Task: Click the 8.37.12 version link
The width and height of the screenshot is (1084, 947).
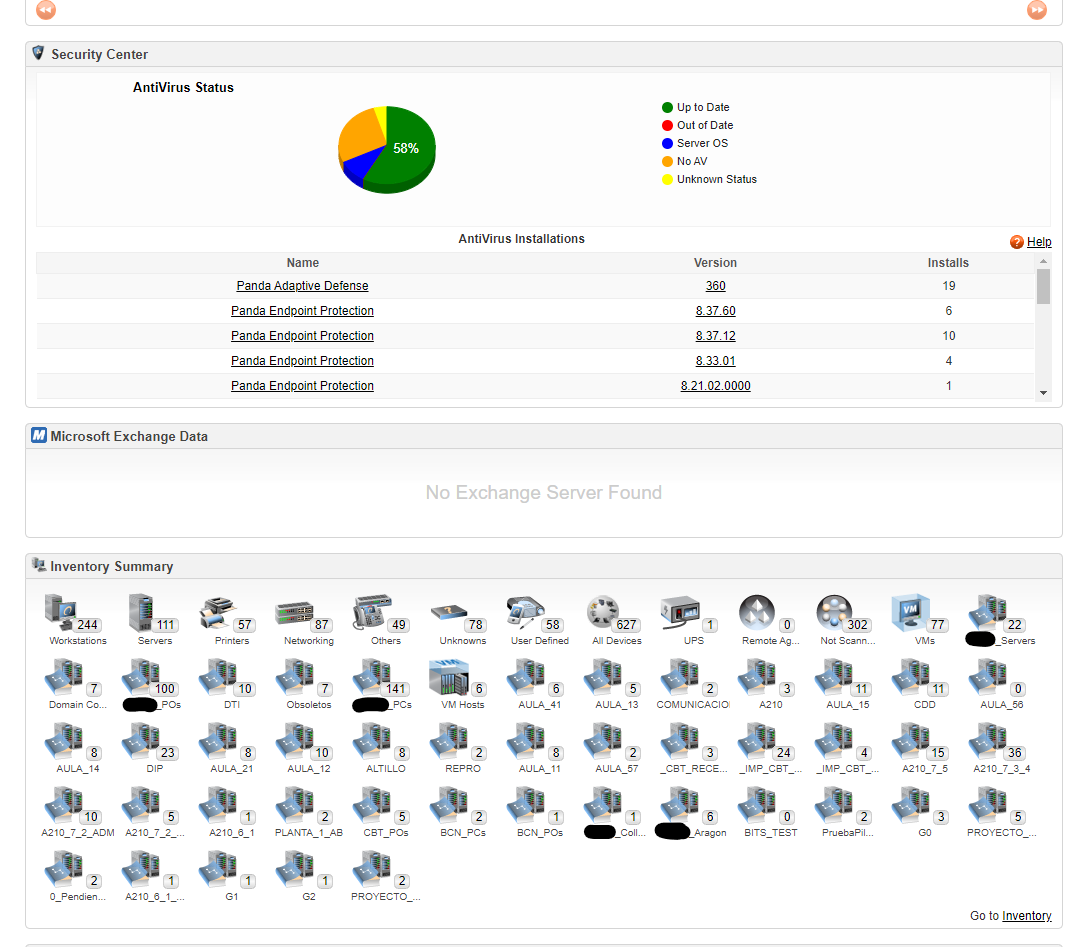Action: click(x=716, y=336)
